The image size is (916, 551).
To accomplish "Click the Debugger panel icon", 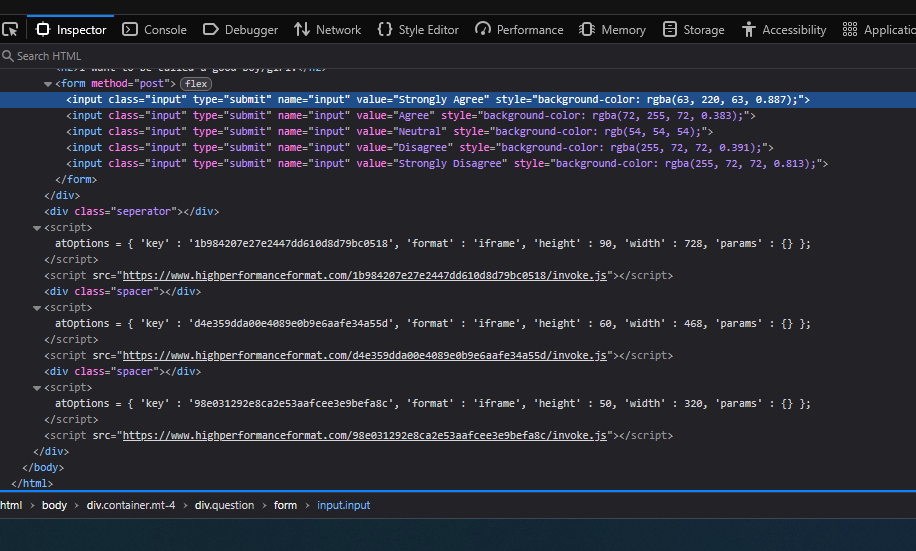I will click(211, 30).
